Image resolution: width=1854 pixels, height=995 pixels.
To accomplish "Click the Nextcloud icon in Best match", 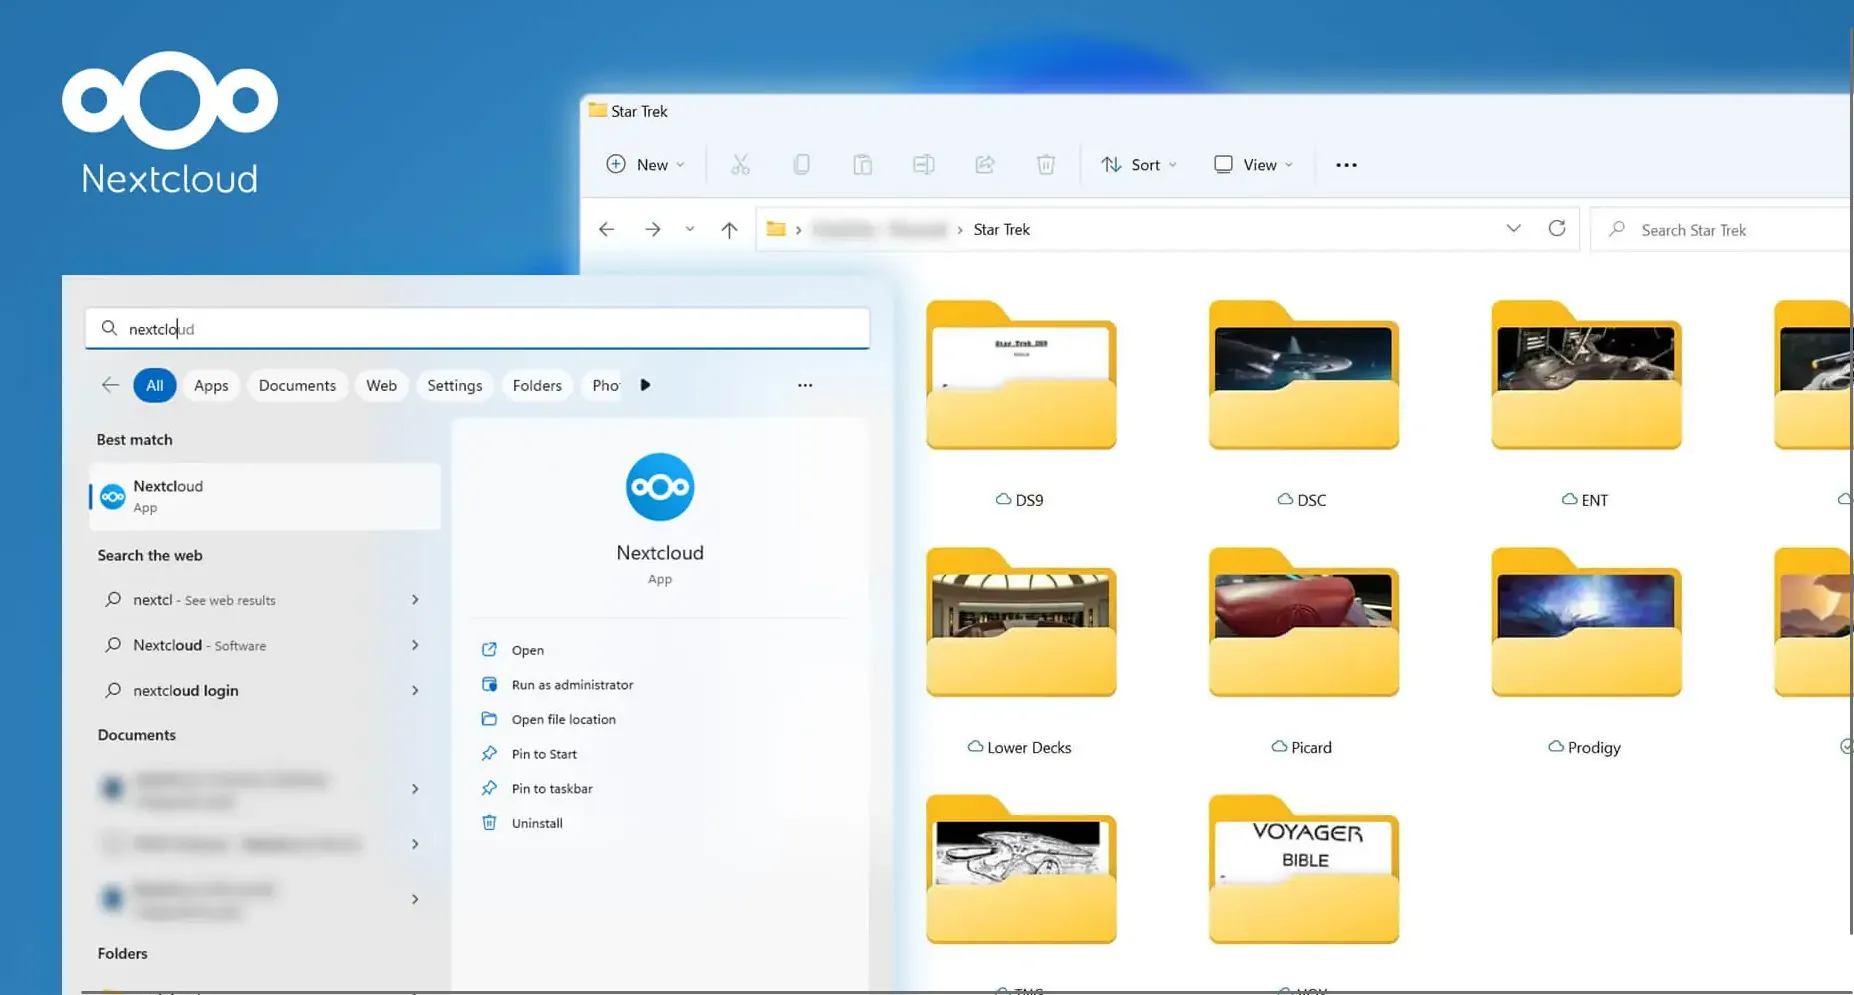I will pos(113,496).
